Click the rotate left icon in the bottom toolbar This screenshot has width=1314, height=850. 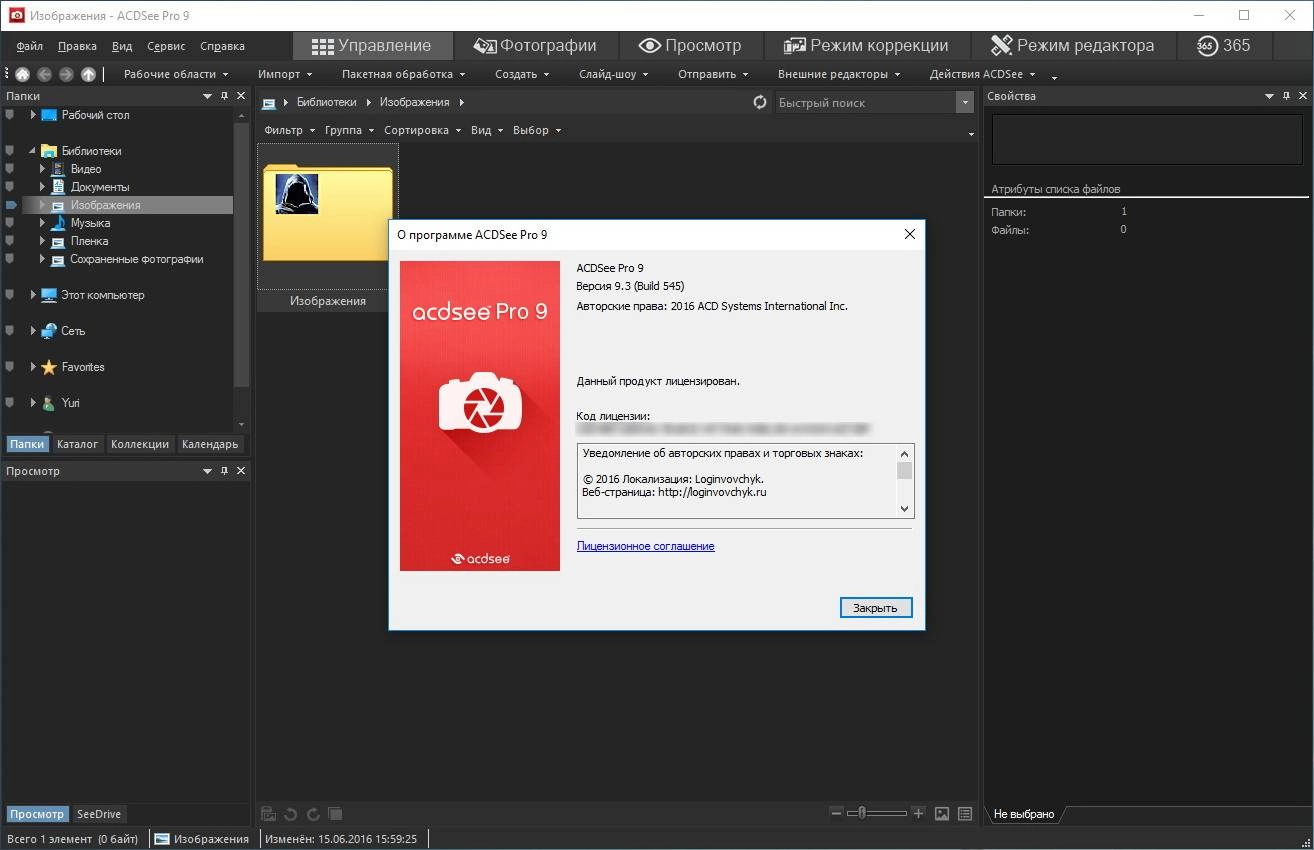coord(291,814)
